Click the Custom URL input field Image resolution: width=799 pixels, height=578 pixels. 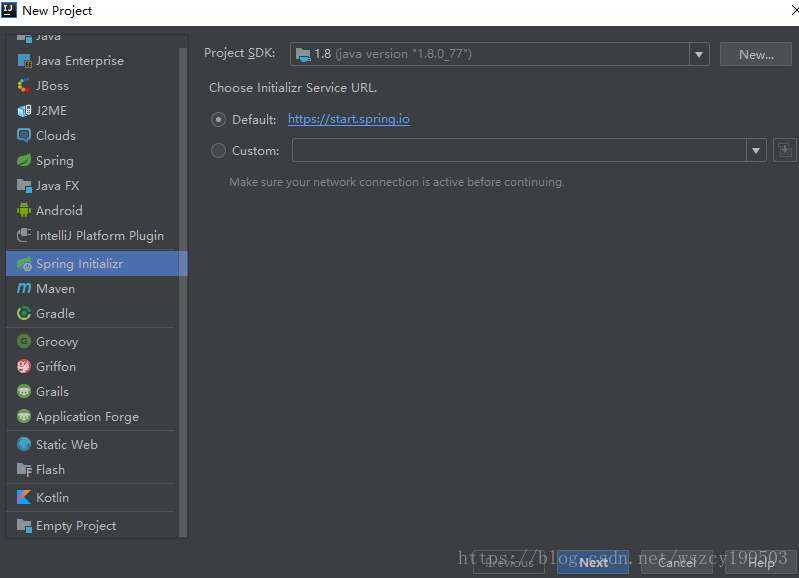519,150
